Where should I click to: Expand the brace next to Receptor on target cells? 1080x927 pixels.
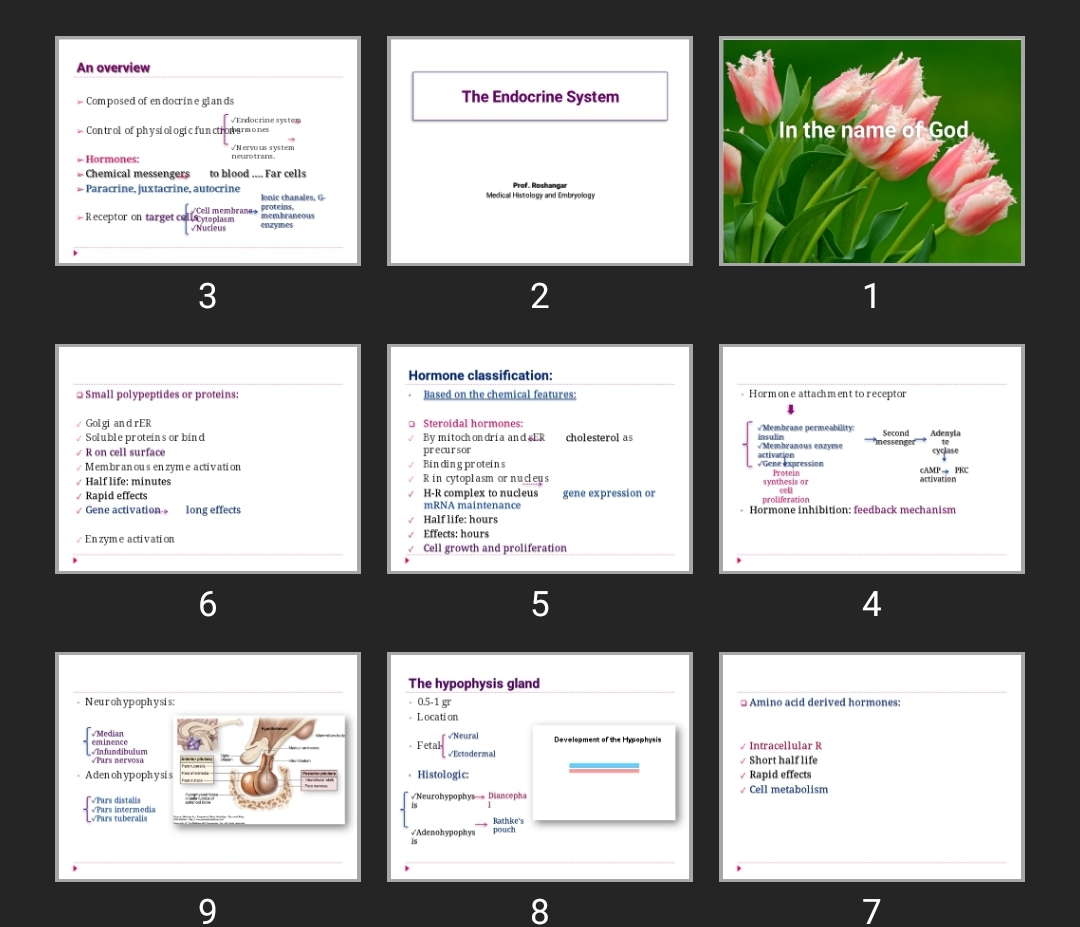(187, 216)
